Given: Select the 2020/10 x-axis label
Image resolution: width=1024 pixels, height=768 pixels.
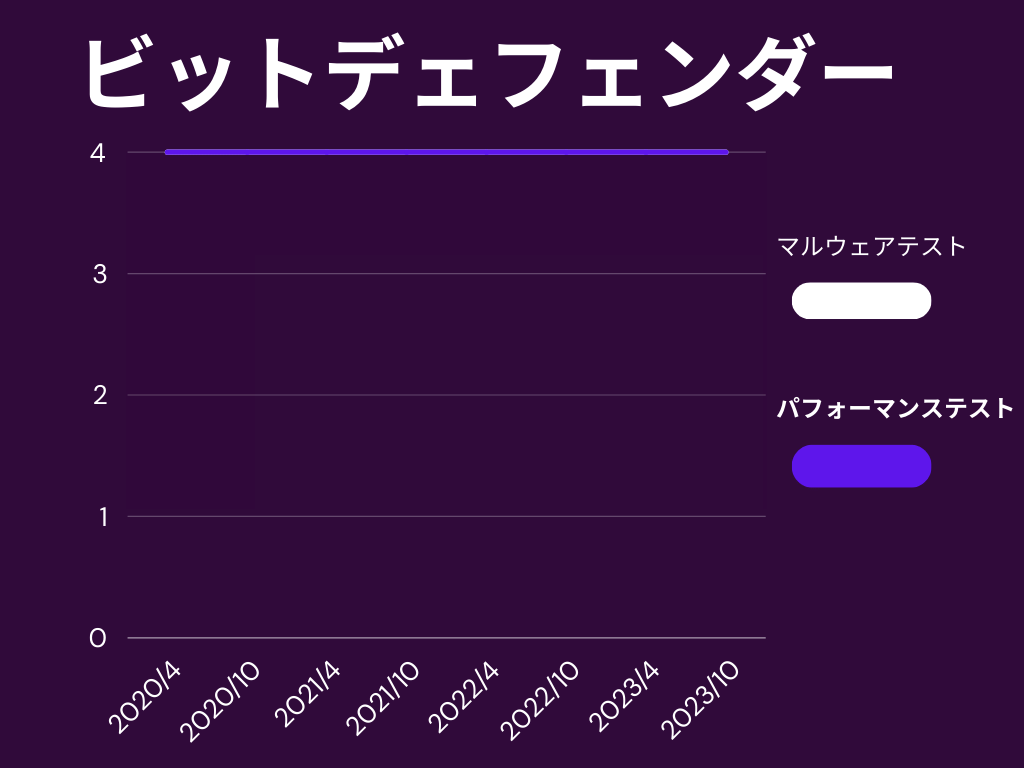Looking at the screenshot, I should pyautogui.click(x=222, y=702).
